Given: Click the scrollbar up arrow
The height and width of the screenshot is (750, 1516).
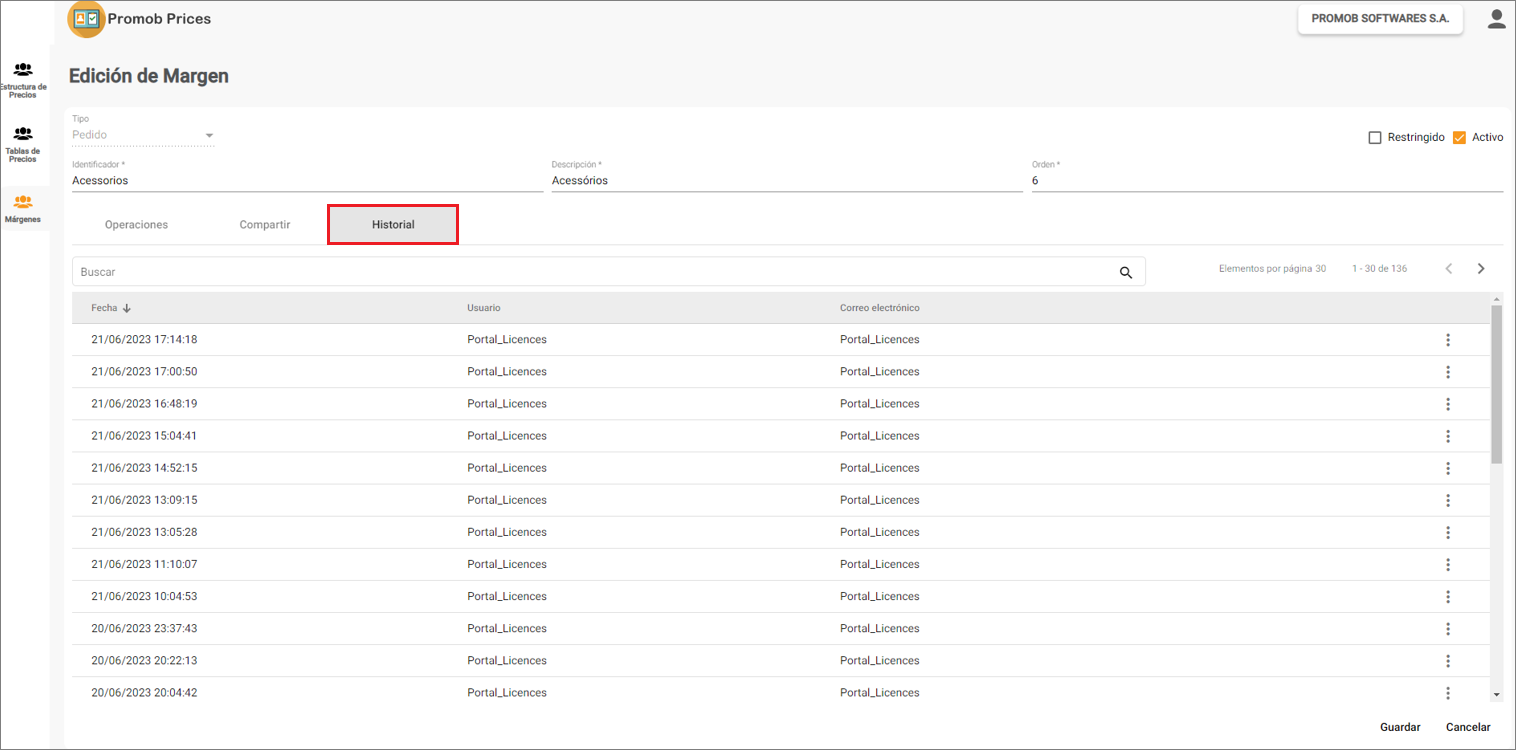Looking at the screenshot, I should tap(1496, 300).
